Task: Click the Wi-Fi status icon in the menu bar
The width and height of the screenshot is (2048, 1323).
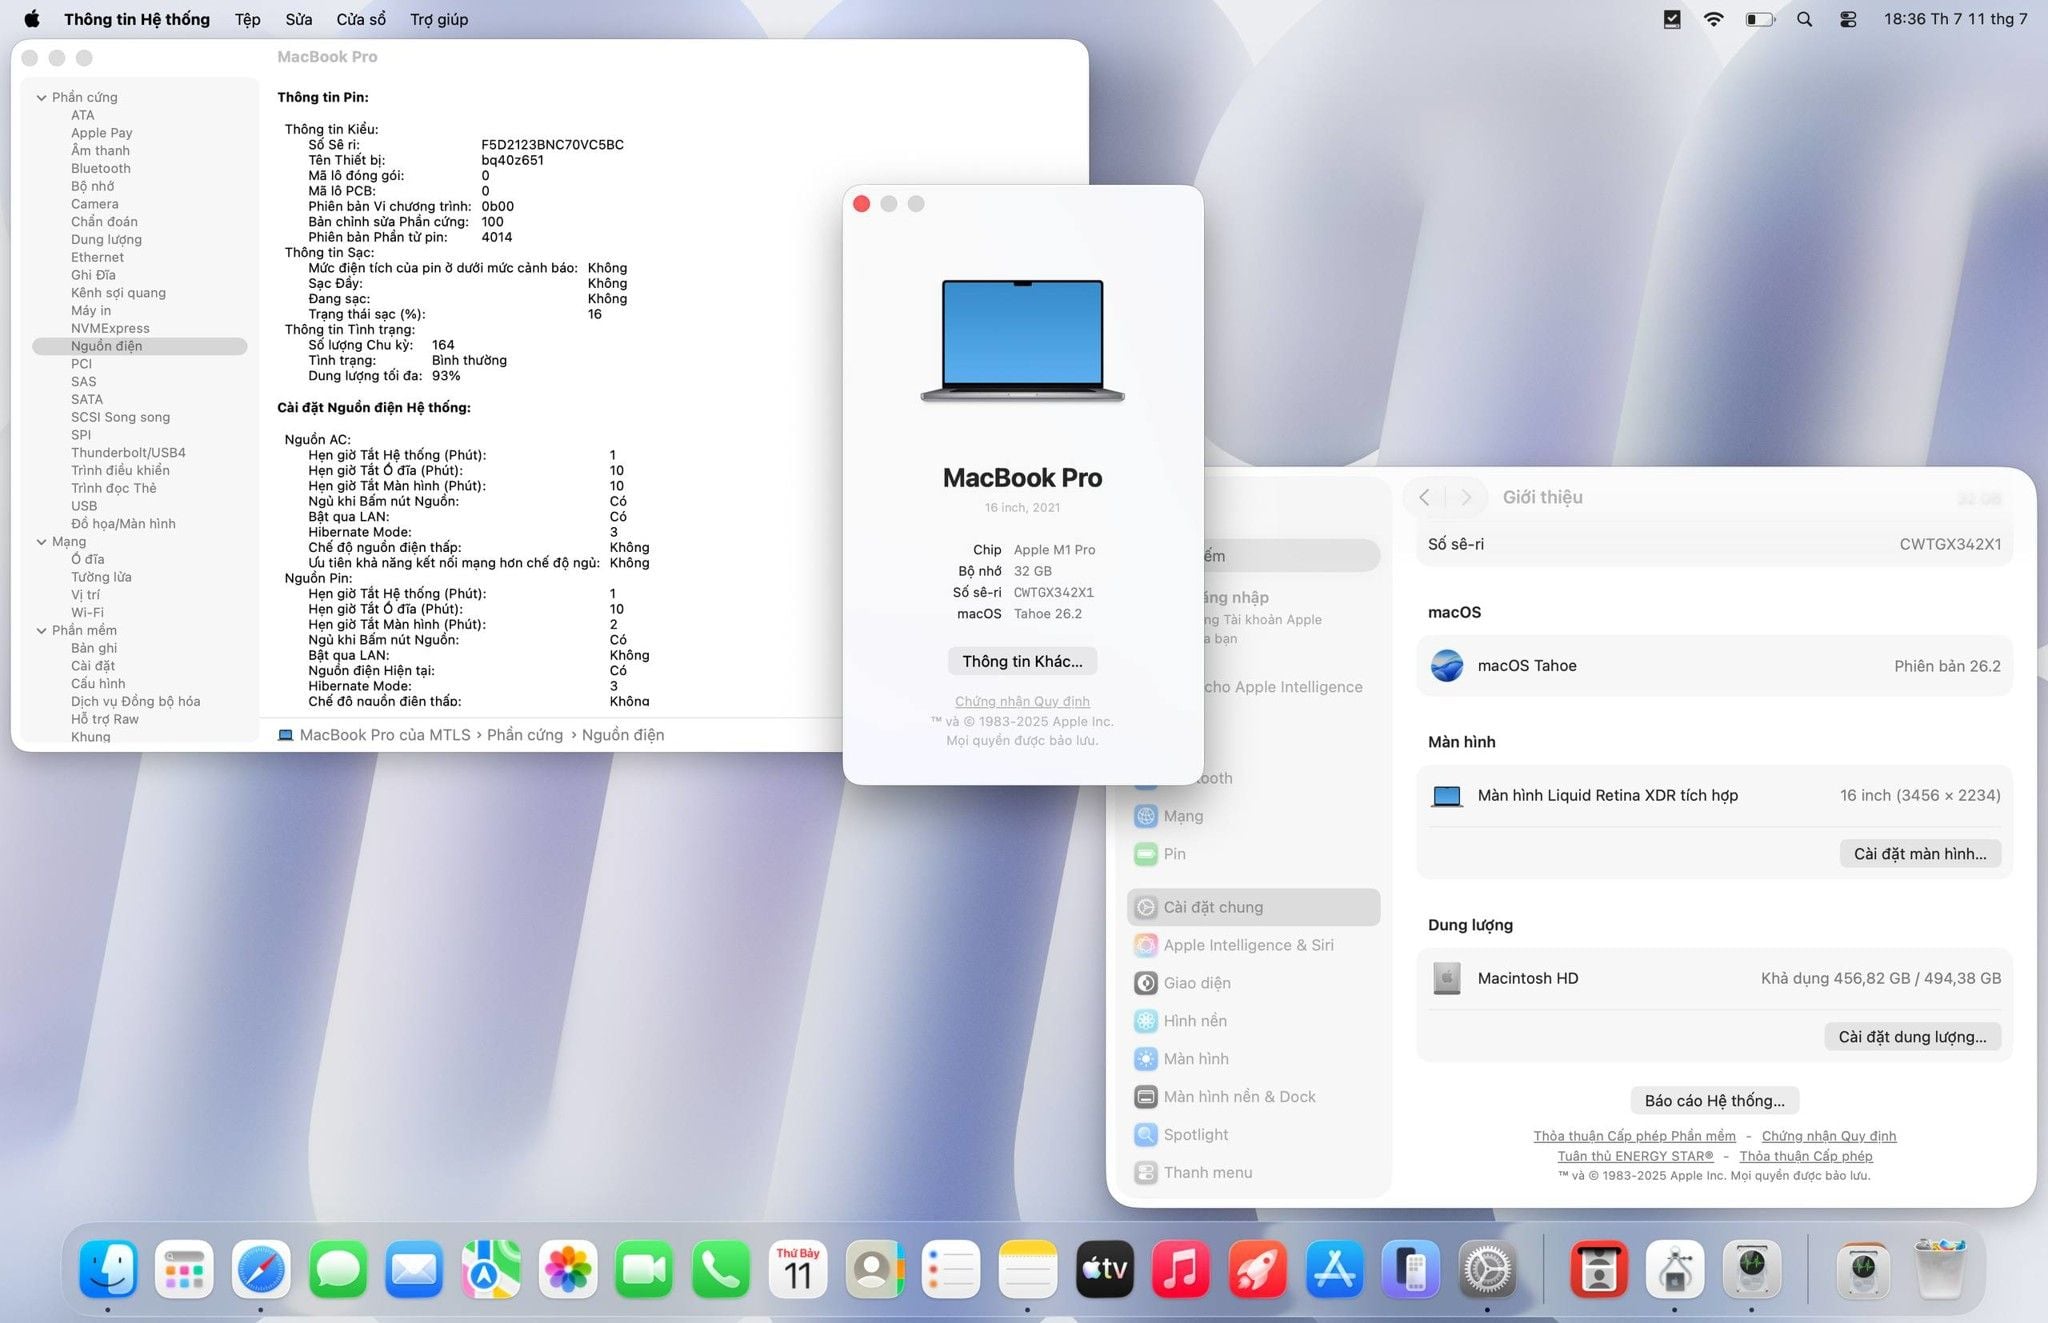Action: click(1714, 19)
